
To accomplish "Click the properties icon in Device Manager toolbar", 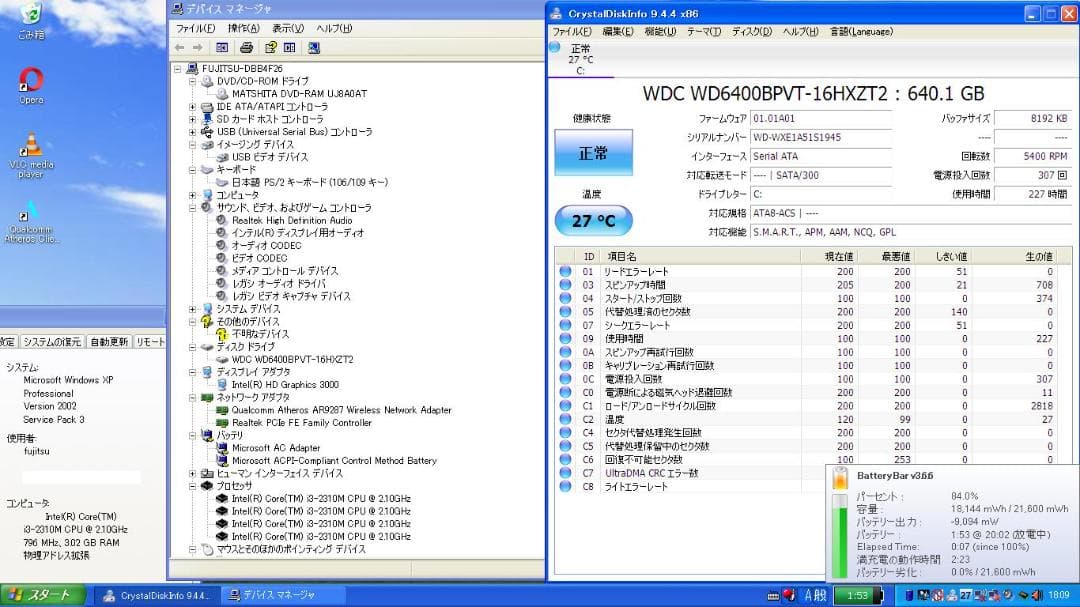I will click(271, 48).
